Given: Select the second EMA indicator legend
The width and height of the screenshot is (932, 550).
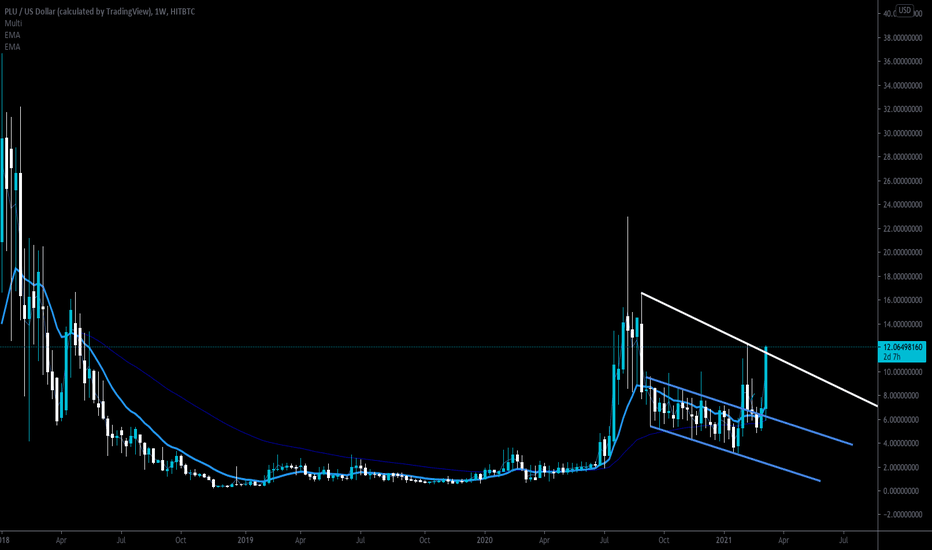Looking at the screenshot, I should 12,47.
